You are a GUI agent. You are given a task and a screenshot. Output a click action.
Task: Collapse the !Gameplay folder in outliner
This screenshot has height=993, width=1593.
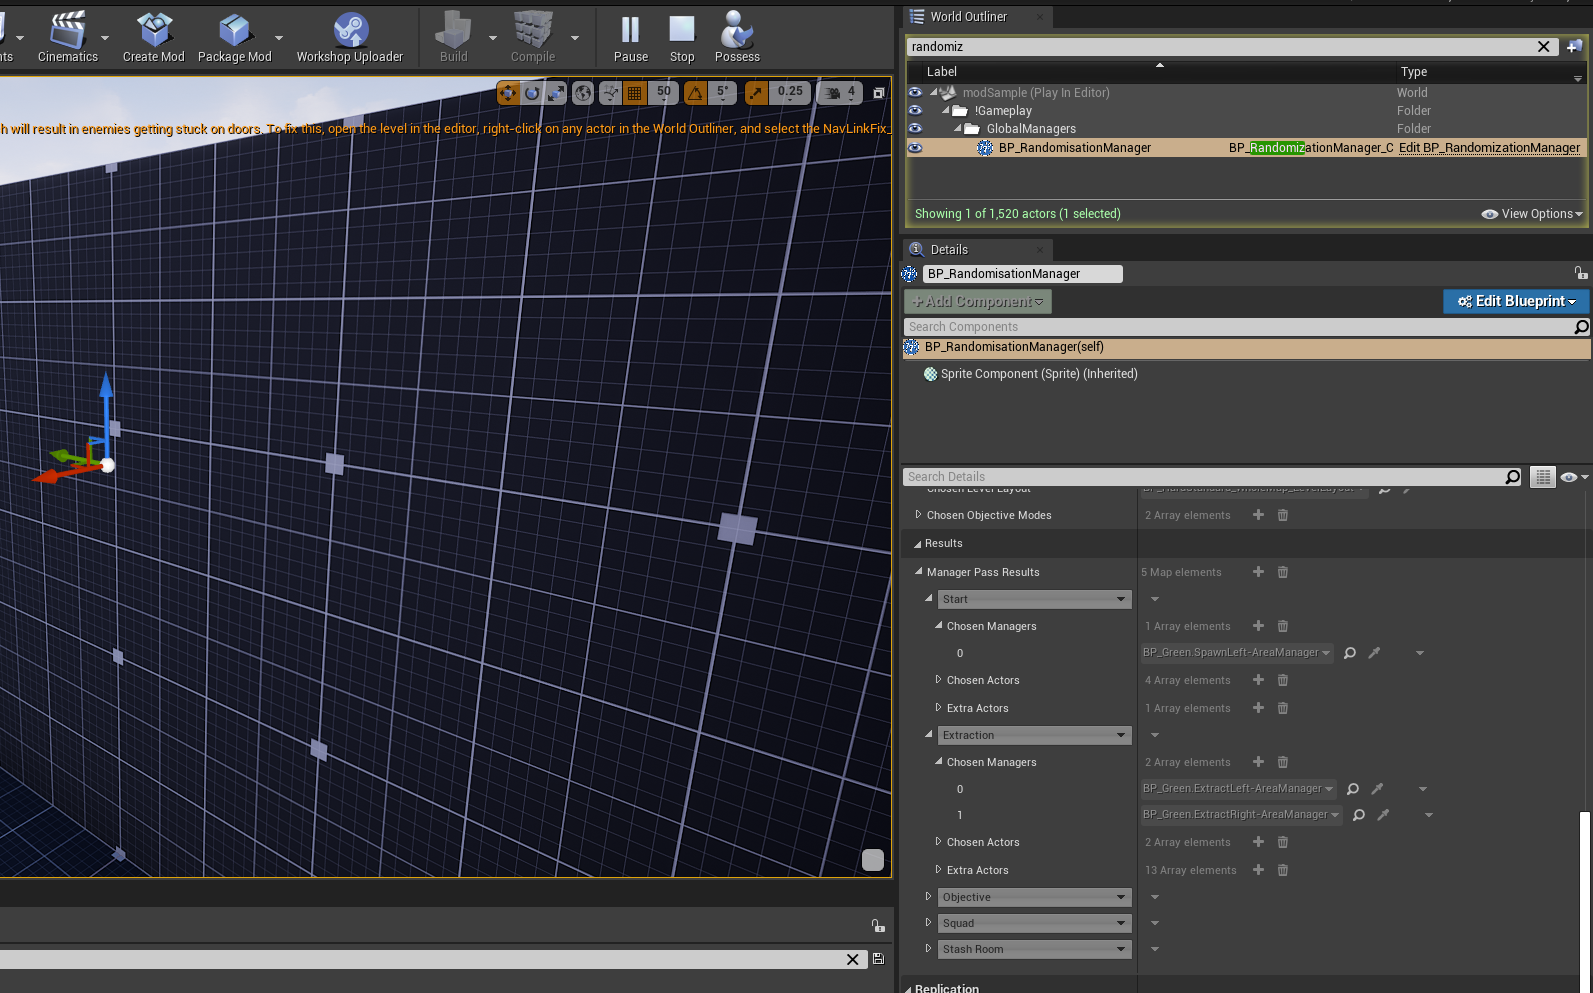946,110
